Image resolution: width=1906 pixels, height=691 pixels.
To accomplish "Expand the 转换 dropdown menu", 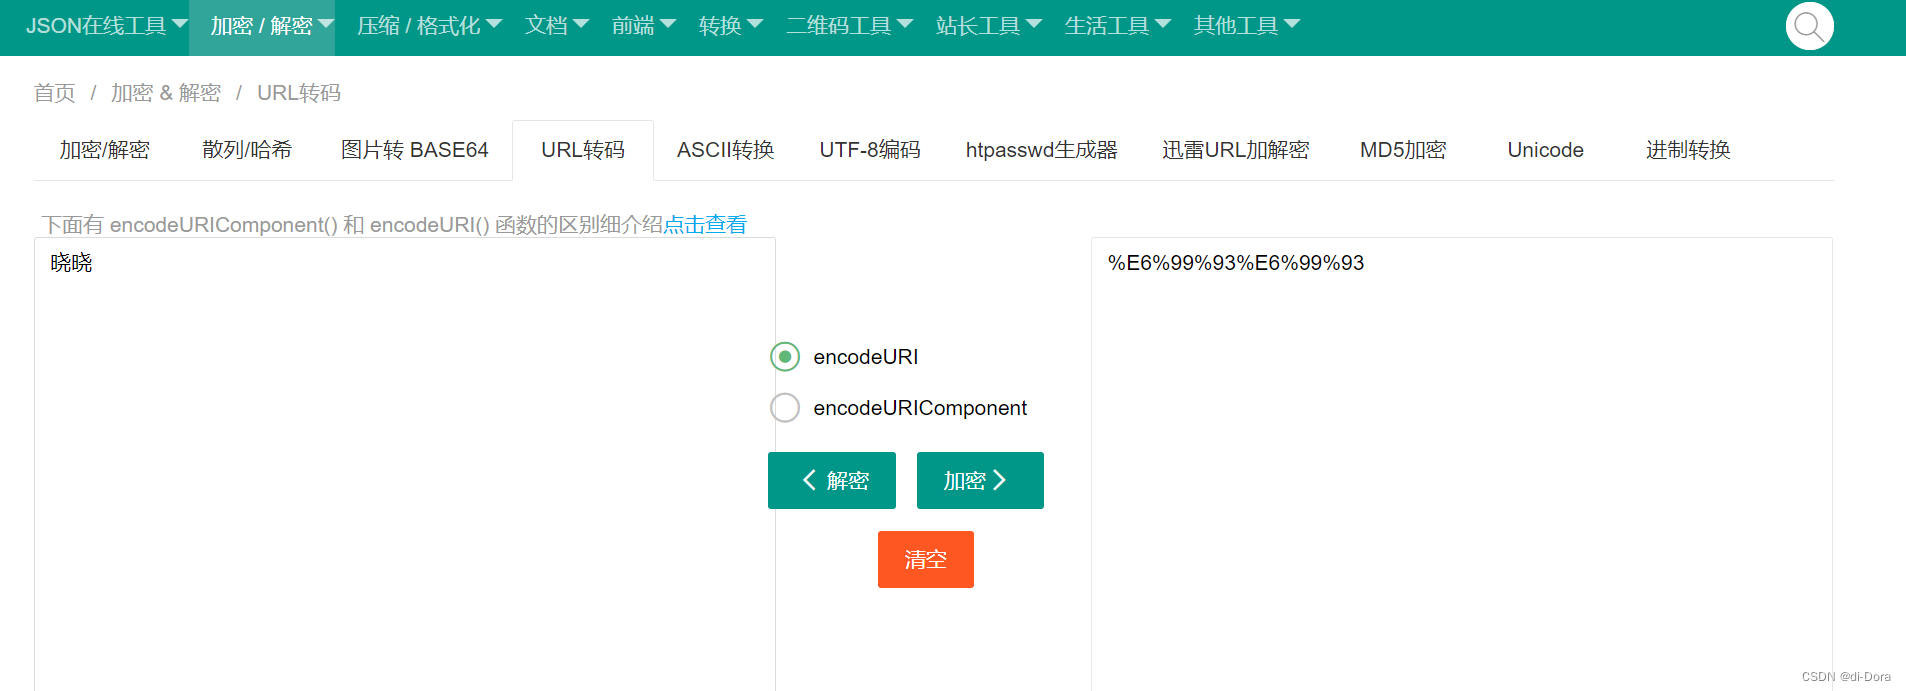I will (731, 26).
